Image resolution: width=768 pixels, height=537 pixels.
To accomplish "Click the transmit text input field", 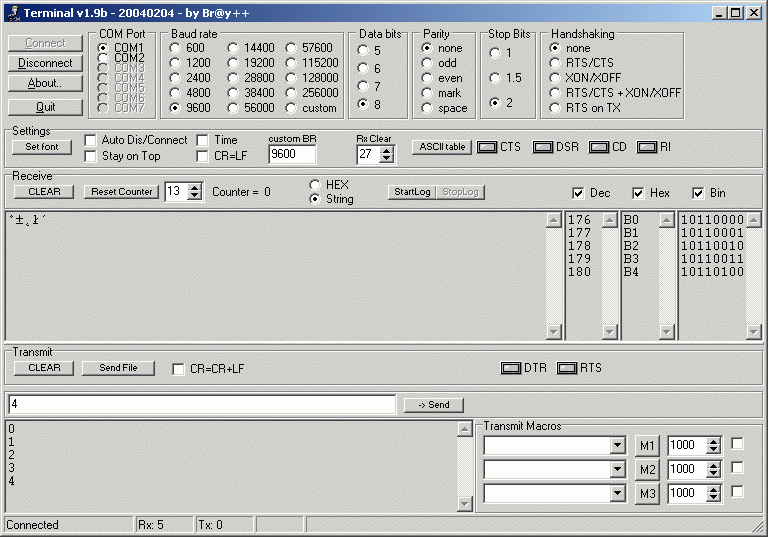I will point(200,405).
